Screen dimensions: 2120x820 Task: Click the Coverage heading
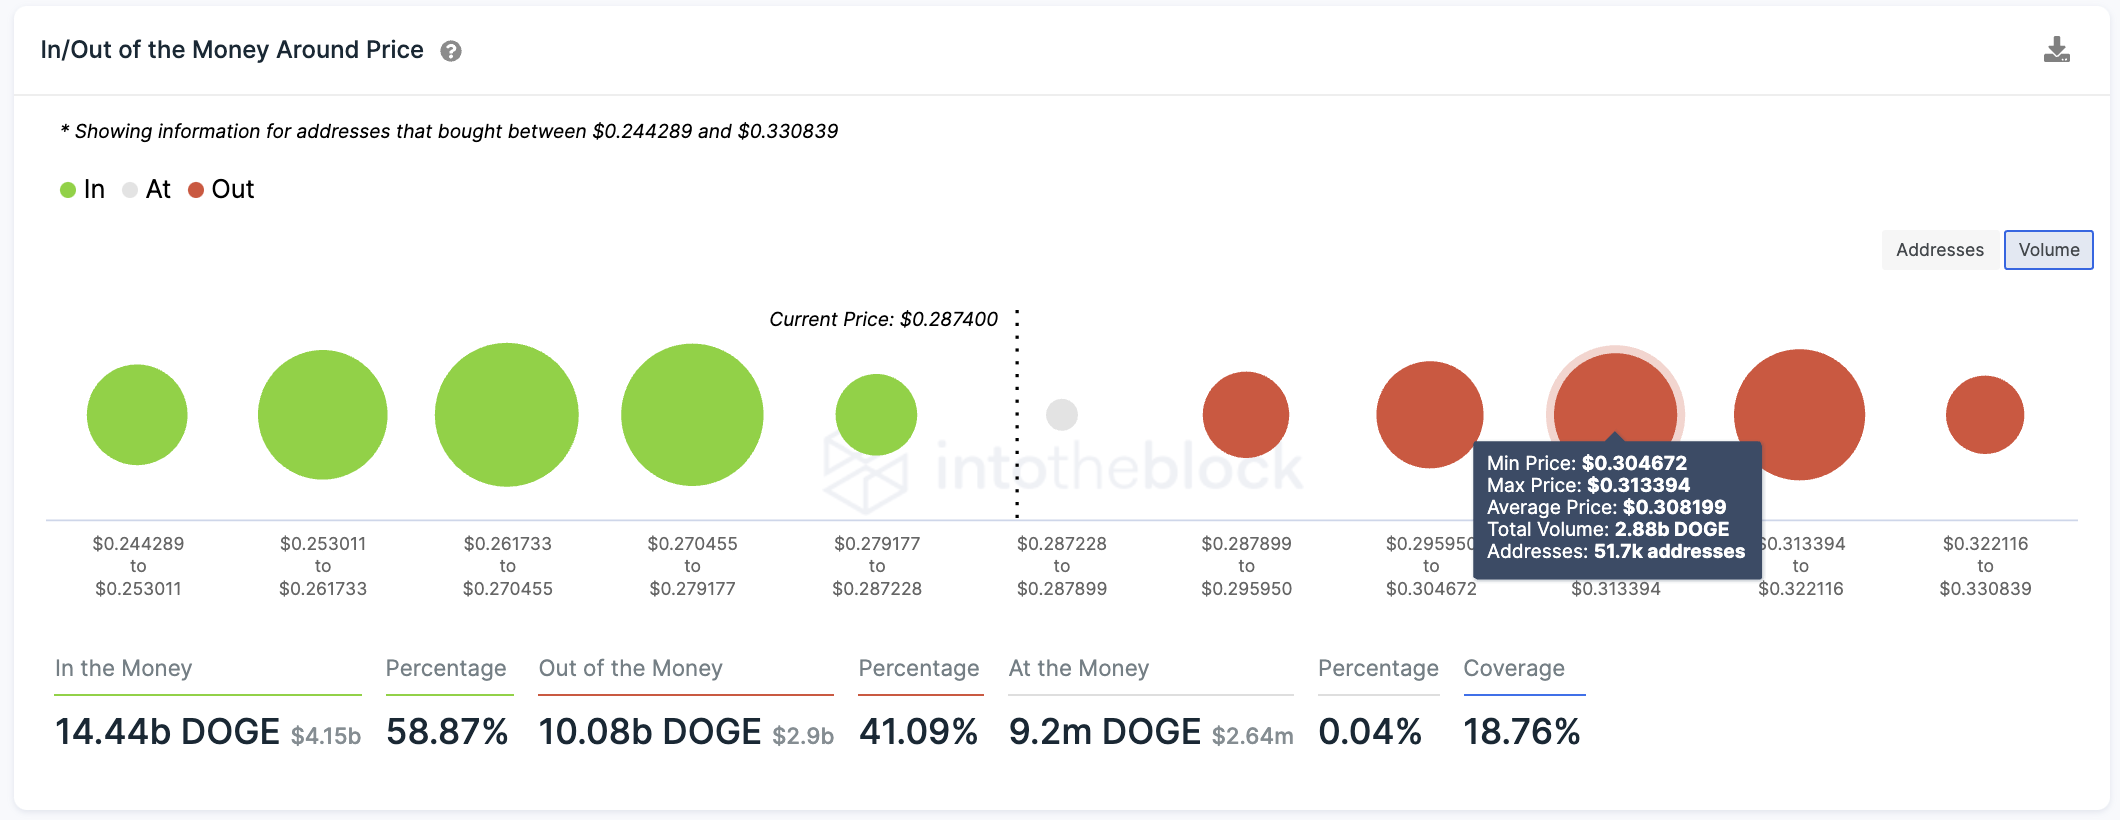click(x=1514, y=668)
